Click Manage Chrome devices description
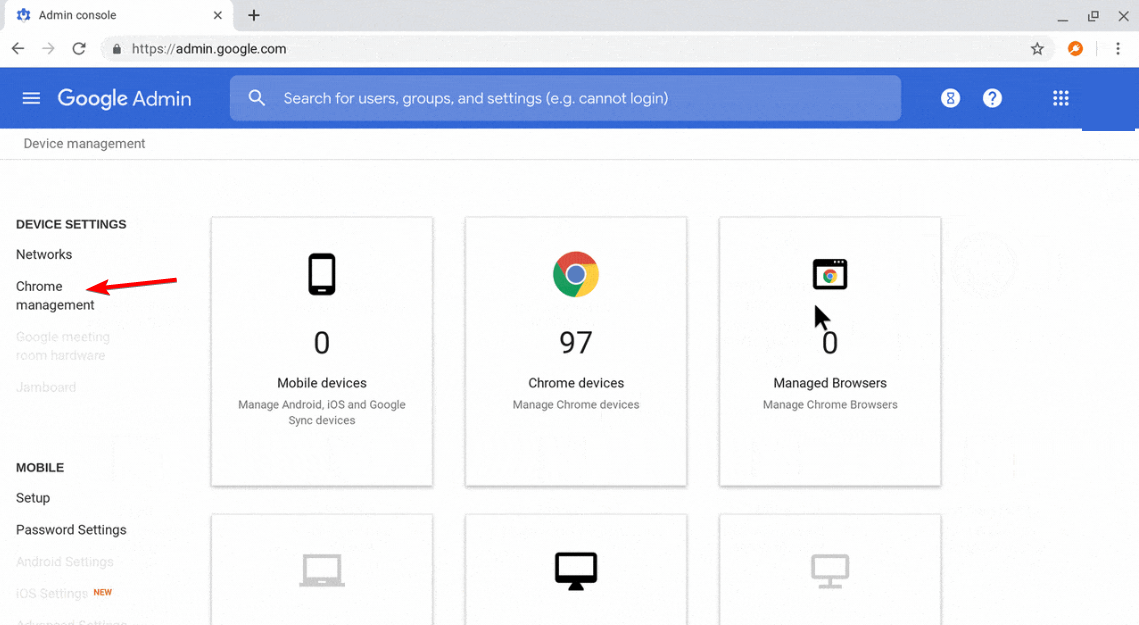The height and width of the screenshot is (625, 1139). [576, 405]
